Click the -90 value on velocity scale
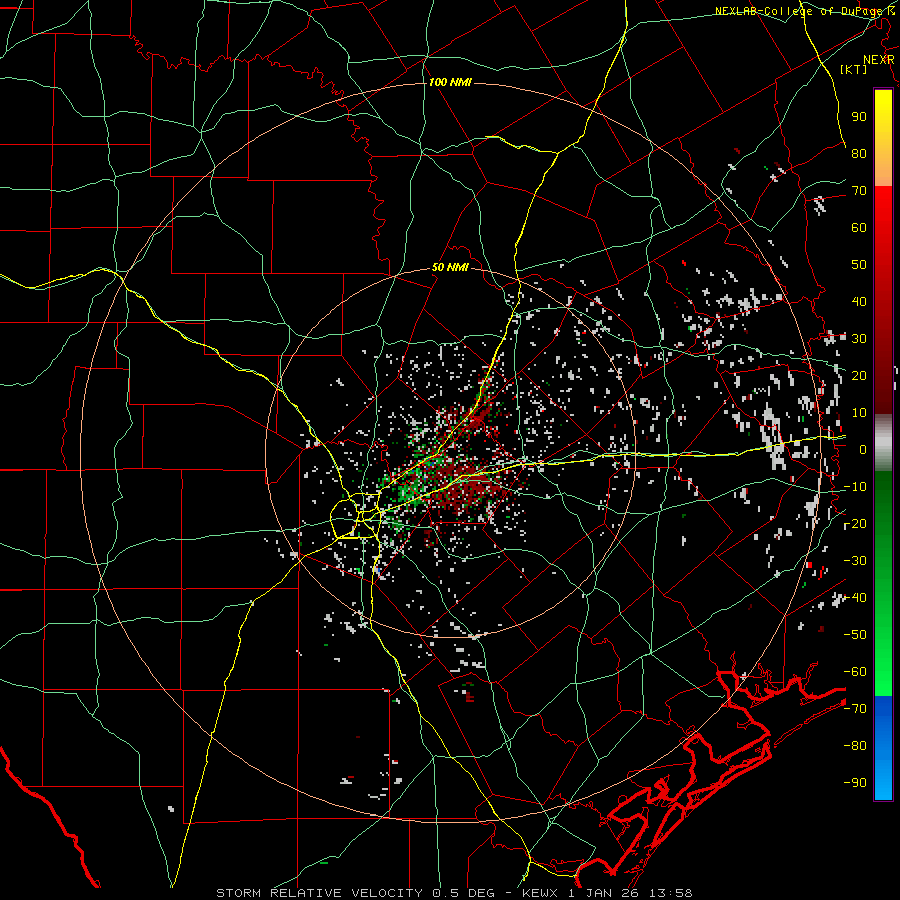Viewport: 900px width, 900px height. 855,783
